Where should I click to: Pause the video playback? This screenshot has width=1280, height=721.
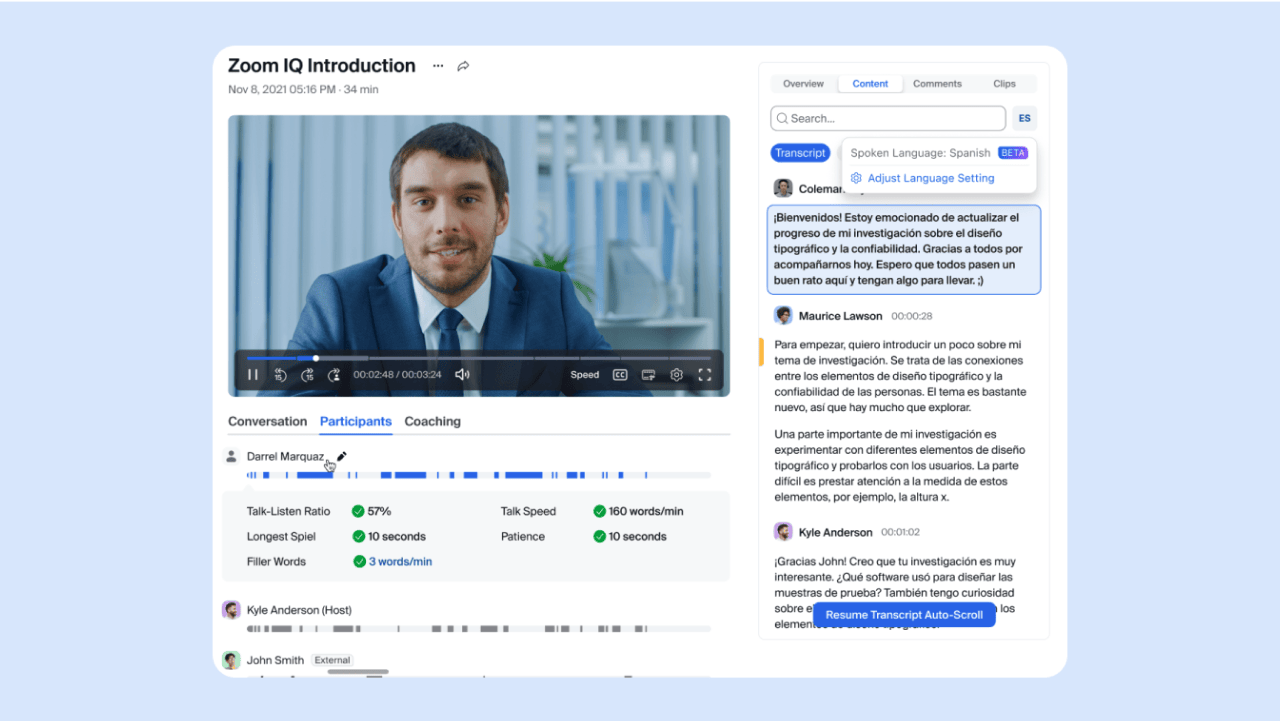pyautogui.click(x=252, y=374)
